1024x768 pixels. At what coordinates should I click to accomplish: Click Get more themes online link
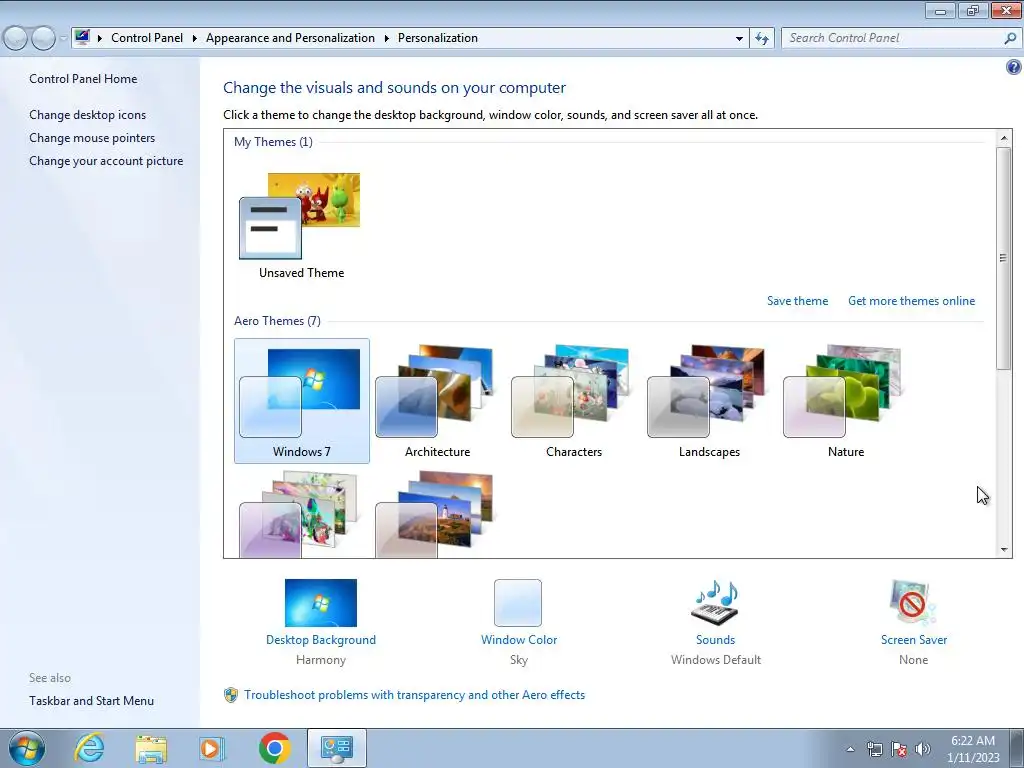912,301
